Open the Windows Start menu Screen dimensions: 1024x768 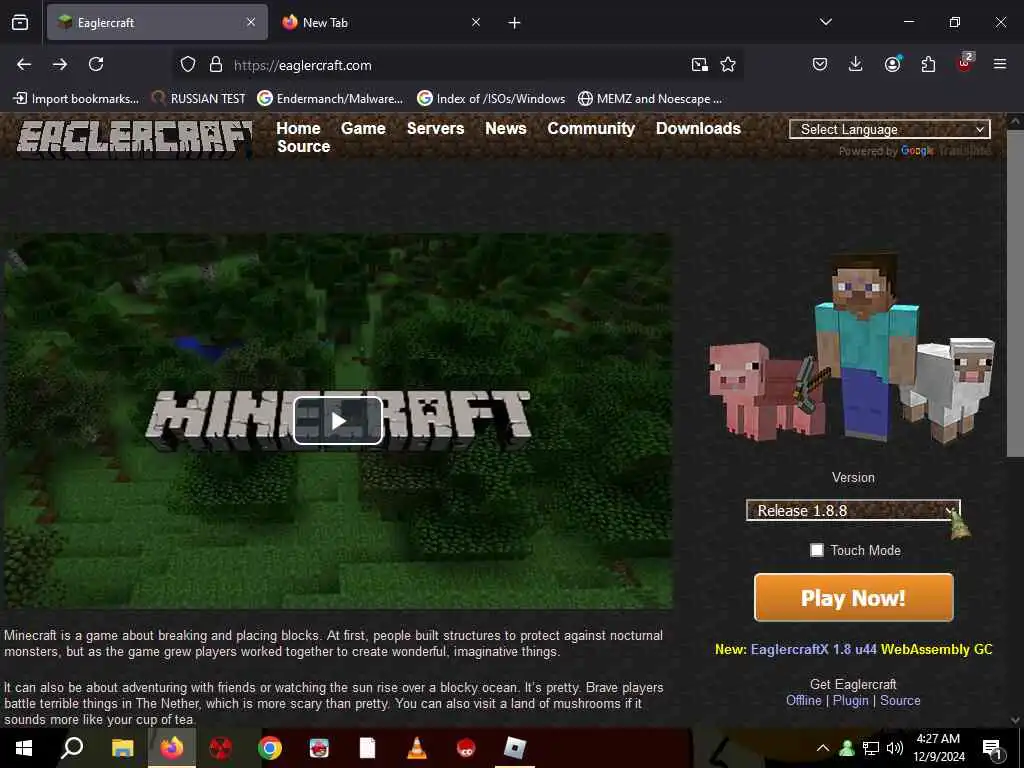click(24, 748)
